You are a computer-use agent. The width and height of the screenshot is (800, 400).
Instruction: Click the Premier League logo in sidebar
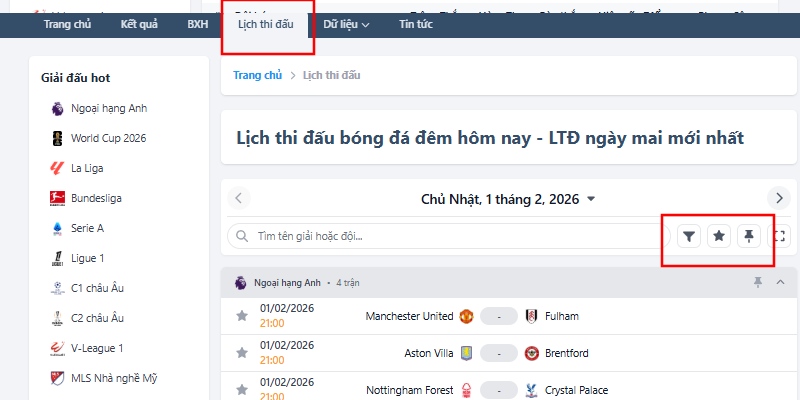tap(57, 109)
